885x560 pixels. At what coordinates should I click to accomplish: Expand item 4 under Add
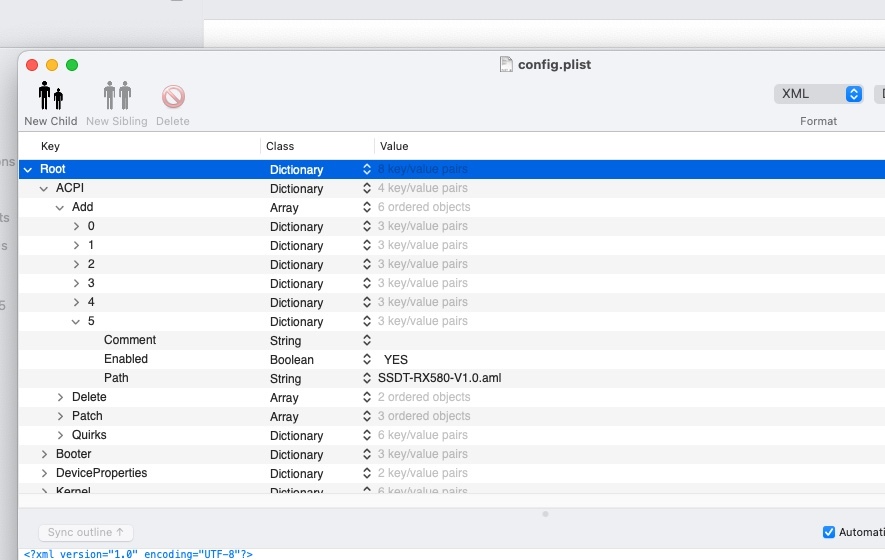pyautogui.click(x=76, y=303)
